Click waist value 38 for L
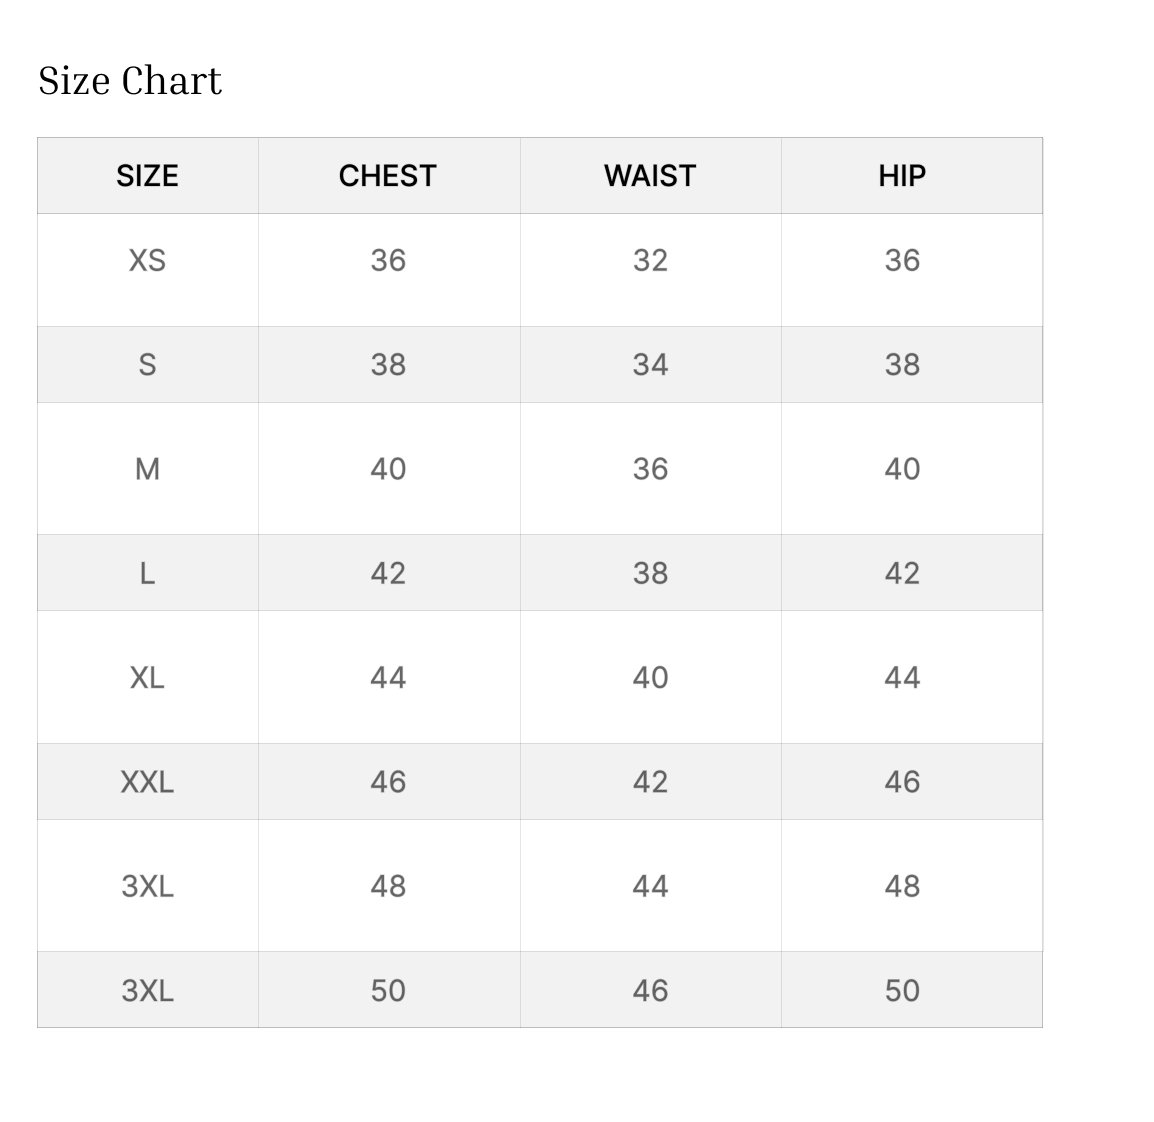This screenshot has height=1122, width=1154. tap(650, 573)
